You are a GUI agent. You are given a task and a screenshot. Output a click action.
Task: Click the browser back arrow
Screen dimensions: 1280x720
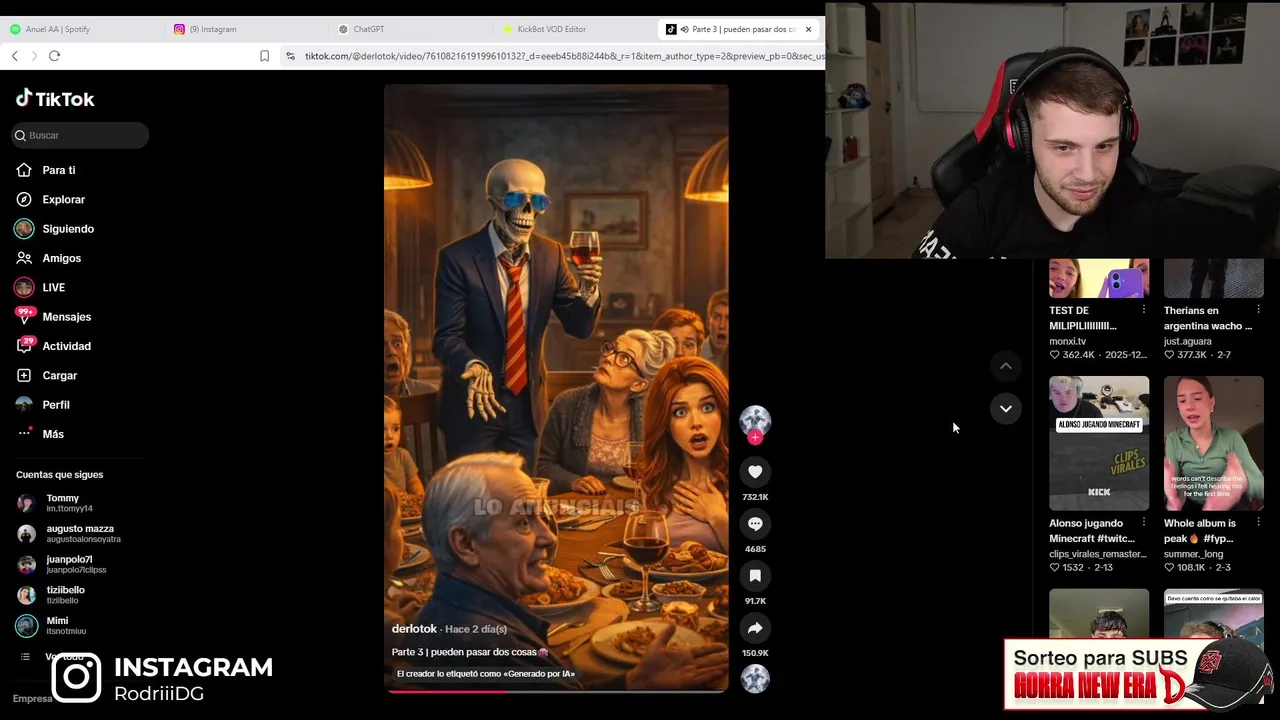(x=15, y=56)
